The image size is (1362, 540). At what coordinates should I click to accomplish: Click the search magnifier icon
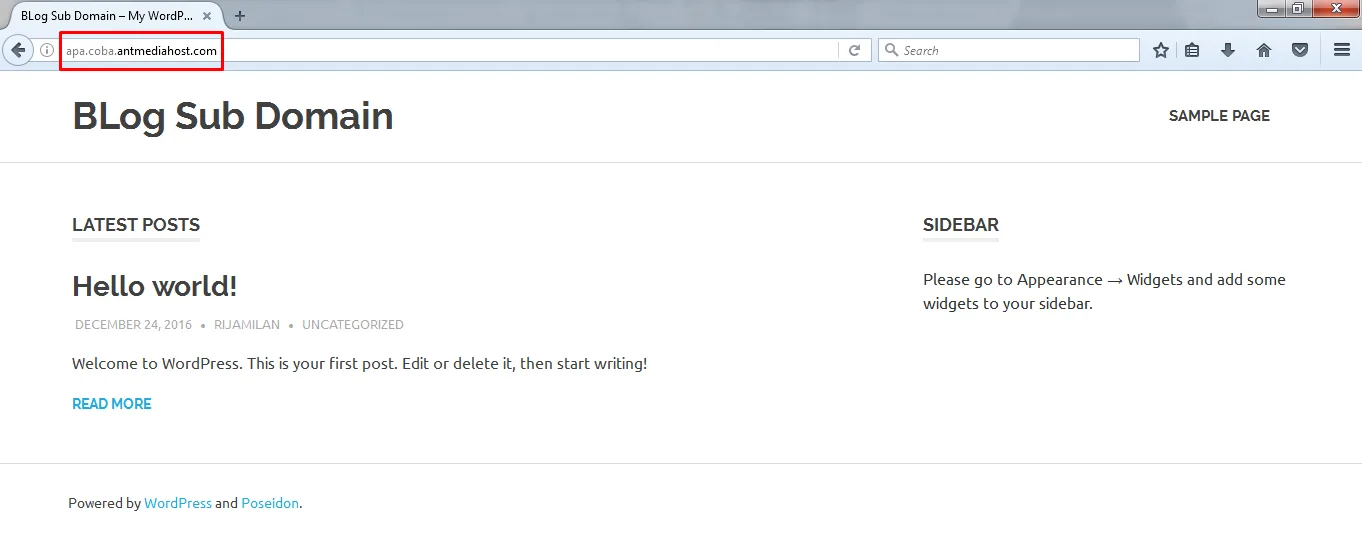pos(890,50)
